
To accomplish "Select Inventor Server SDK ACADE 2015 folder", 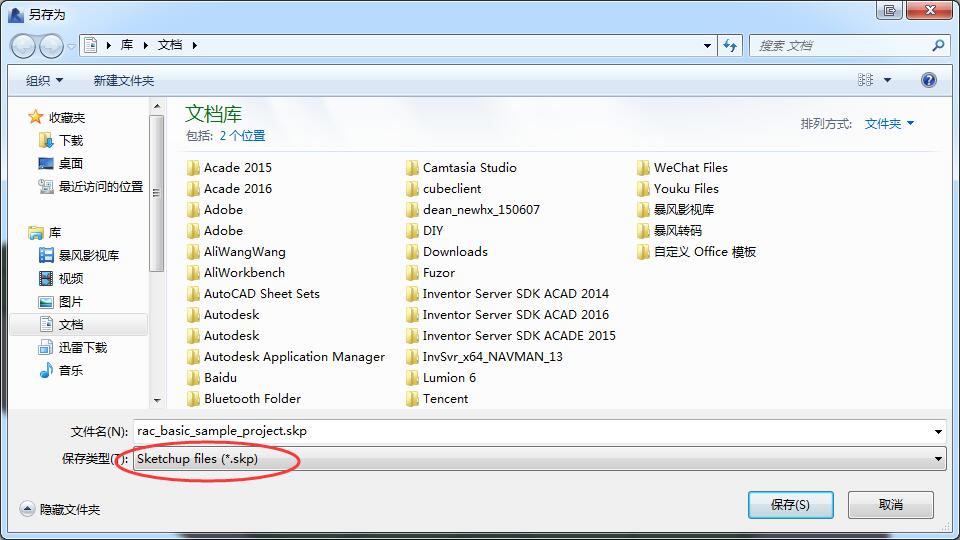I will click(511, 336).
